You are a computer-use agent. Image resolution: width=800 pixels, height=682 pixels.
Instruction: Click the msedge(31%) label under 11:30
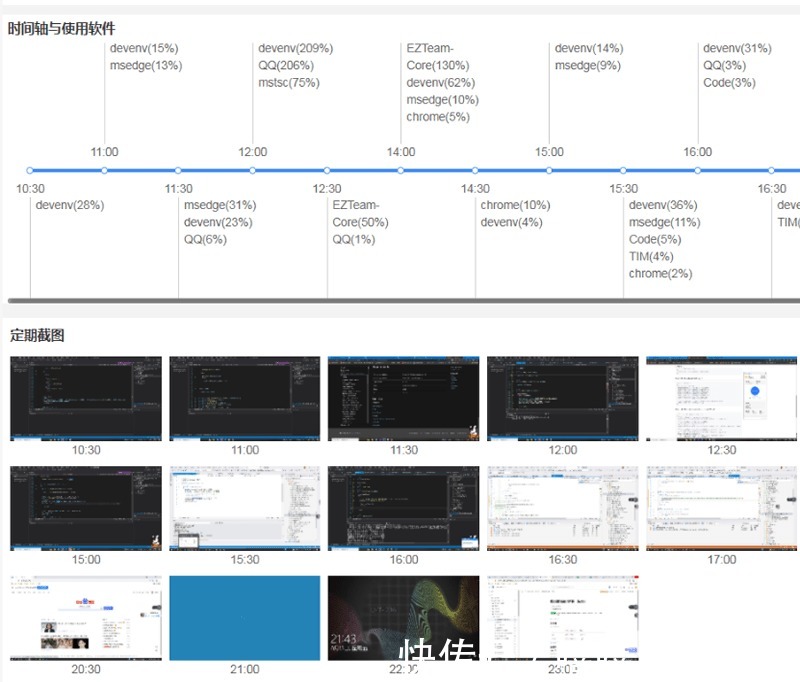220,205
